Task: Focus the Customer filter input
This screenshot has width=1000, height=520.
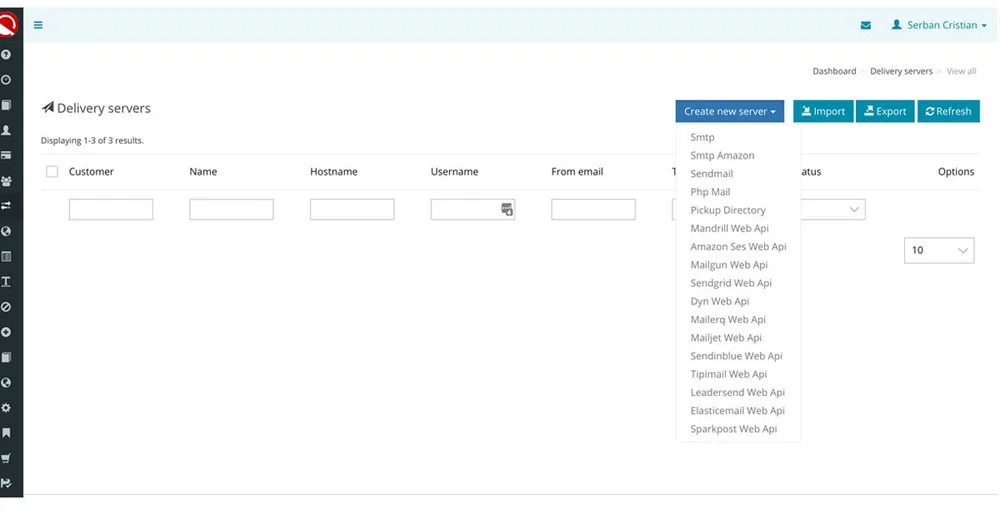Action: [111, 209]
